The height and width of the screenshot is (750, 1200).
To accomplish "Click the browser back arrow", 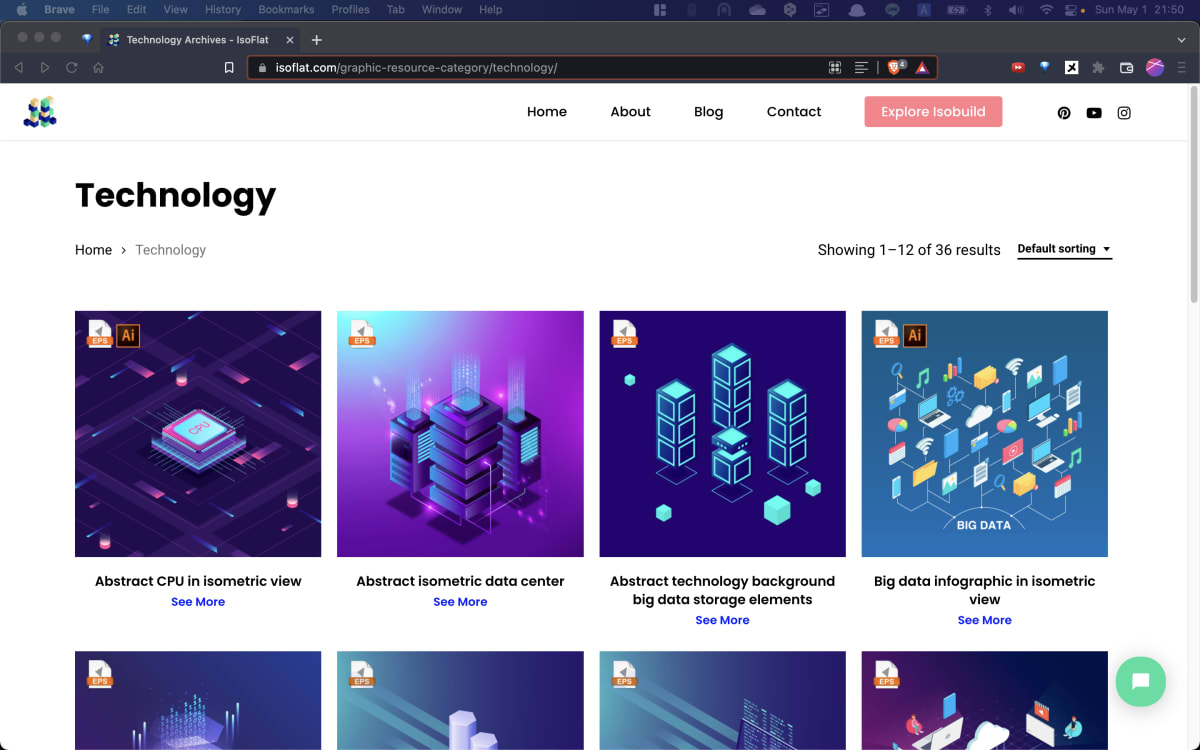I will 19,68.
